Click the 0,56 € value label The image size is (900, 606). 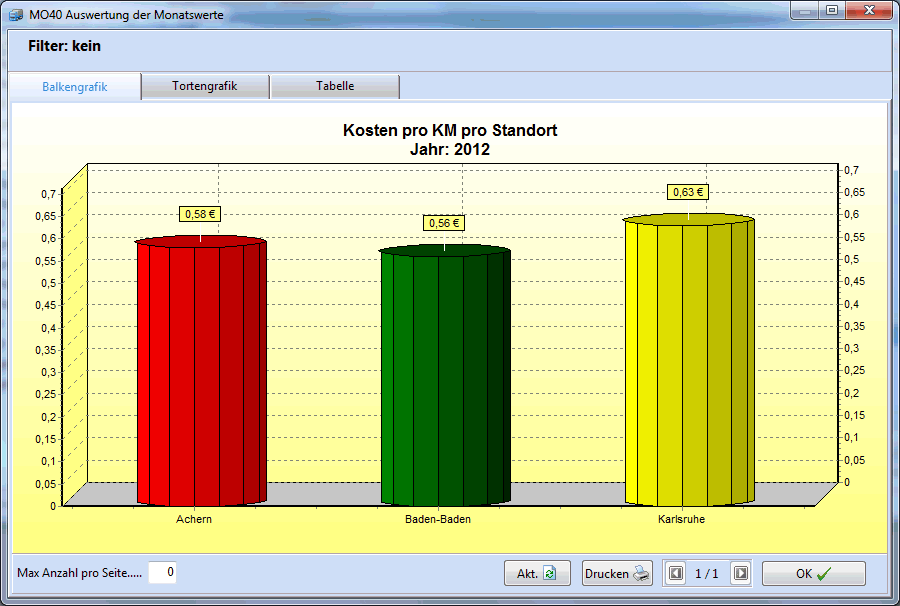coord(443,223)
